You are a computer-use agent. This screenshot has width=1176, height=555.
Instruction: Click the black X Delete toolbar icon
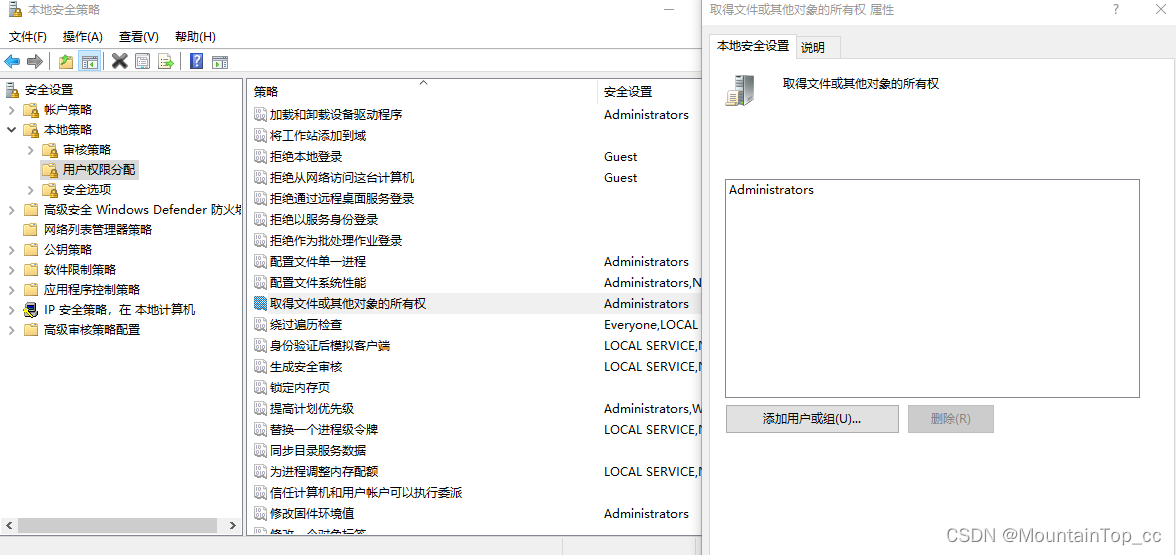pyautogui.click(x=119, y=62)
